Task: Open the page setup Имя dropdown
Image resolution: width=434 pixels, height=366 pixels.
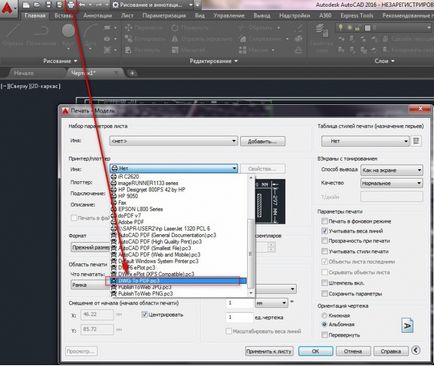Action: click(x=173, y=141)
